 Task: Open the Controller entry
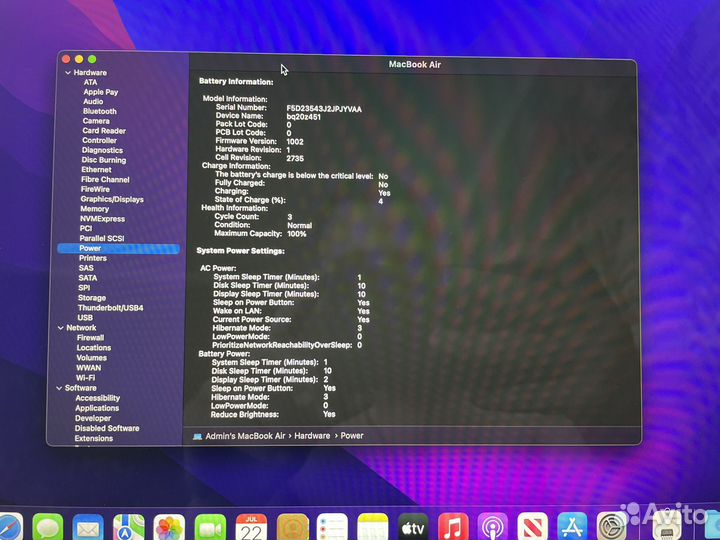[99, 141]
